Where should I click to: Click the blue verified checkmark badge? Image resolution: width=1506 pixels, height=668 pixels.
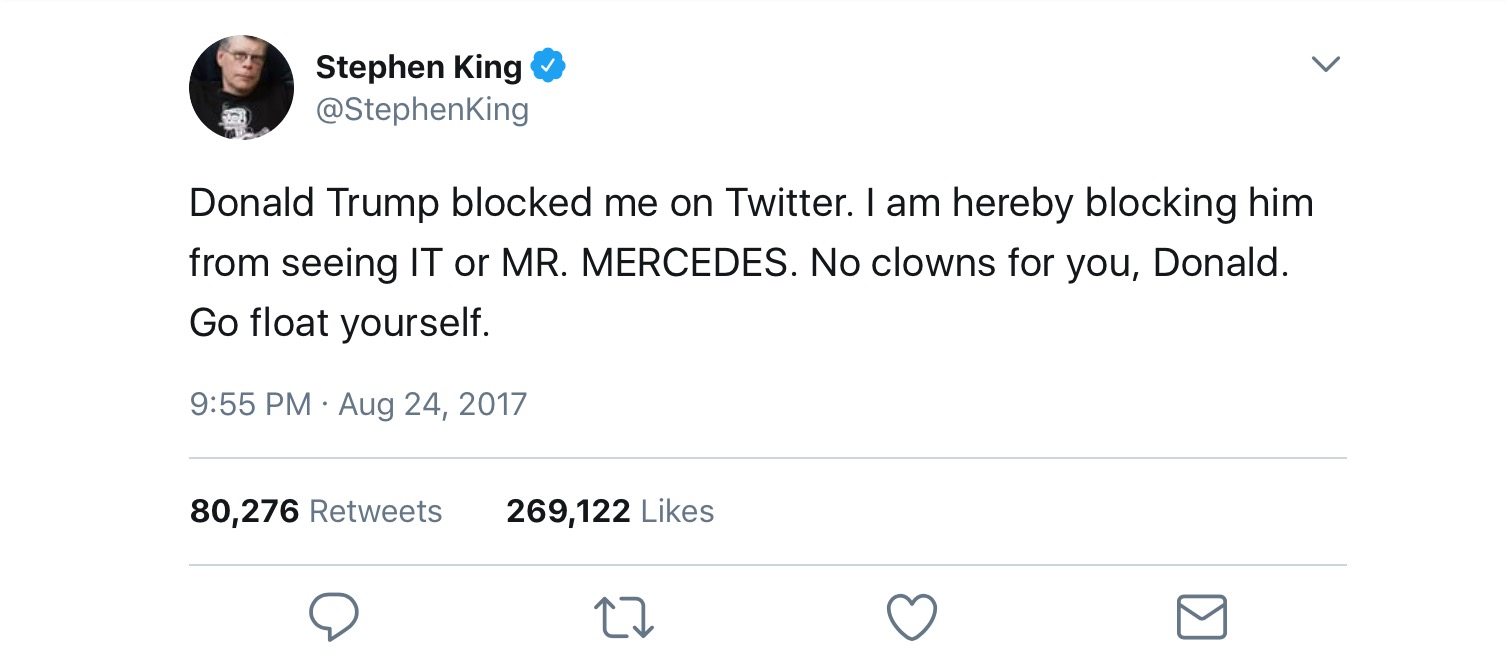[x=548, y=67]
